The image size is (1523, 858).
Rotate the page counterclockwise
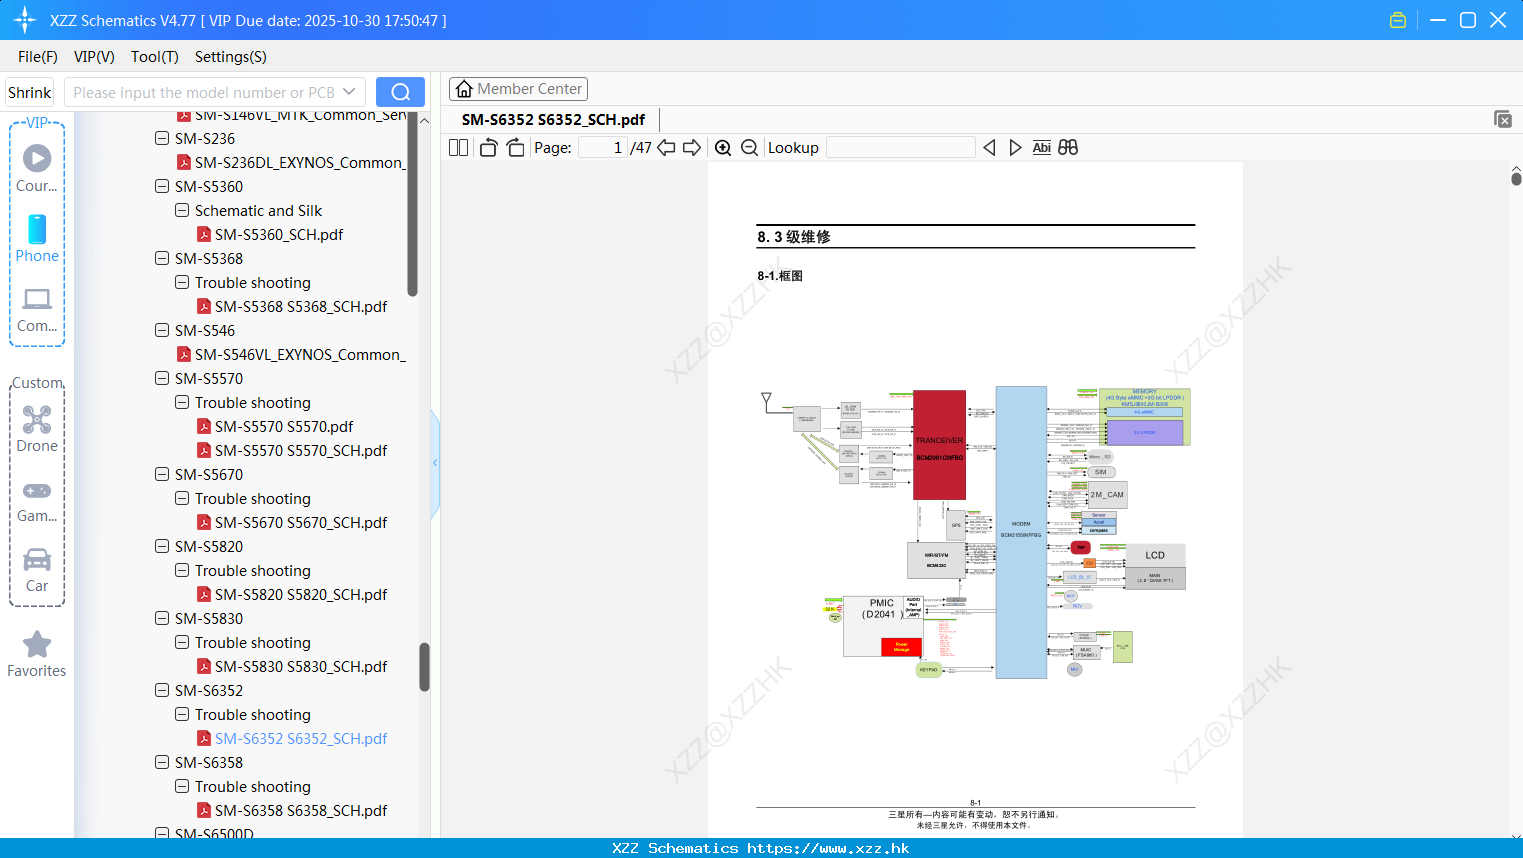[x=488, y=148]
